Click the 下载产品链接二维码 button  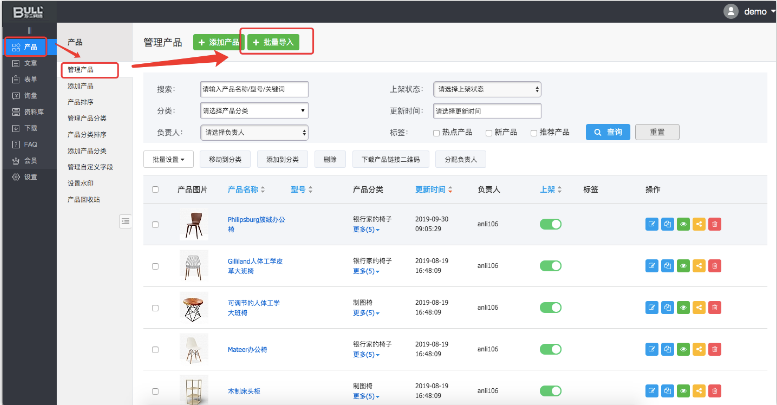point(390,160)
